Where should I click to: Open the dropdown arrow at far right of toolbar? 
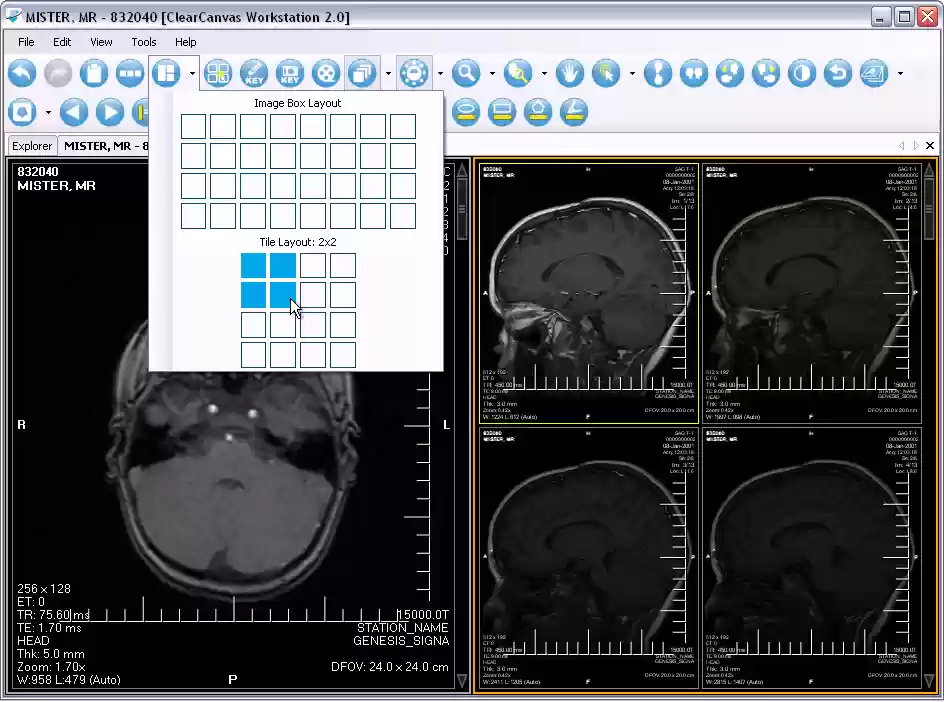click(x=900, y=73)
